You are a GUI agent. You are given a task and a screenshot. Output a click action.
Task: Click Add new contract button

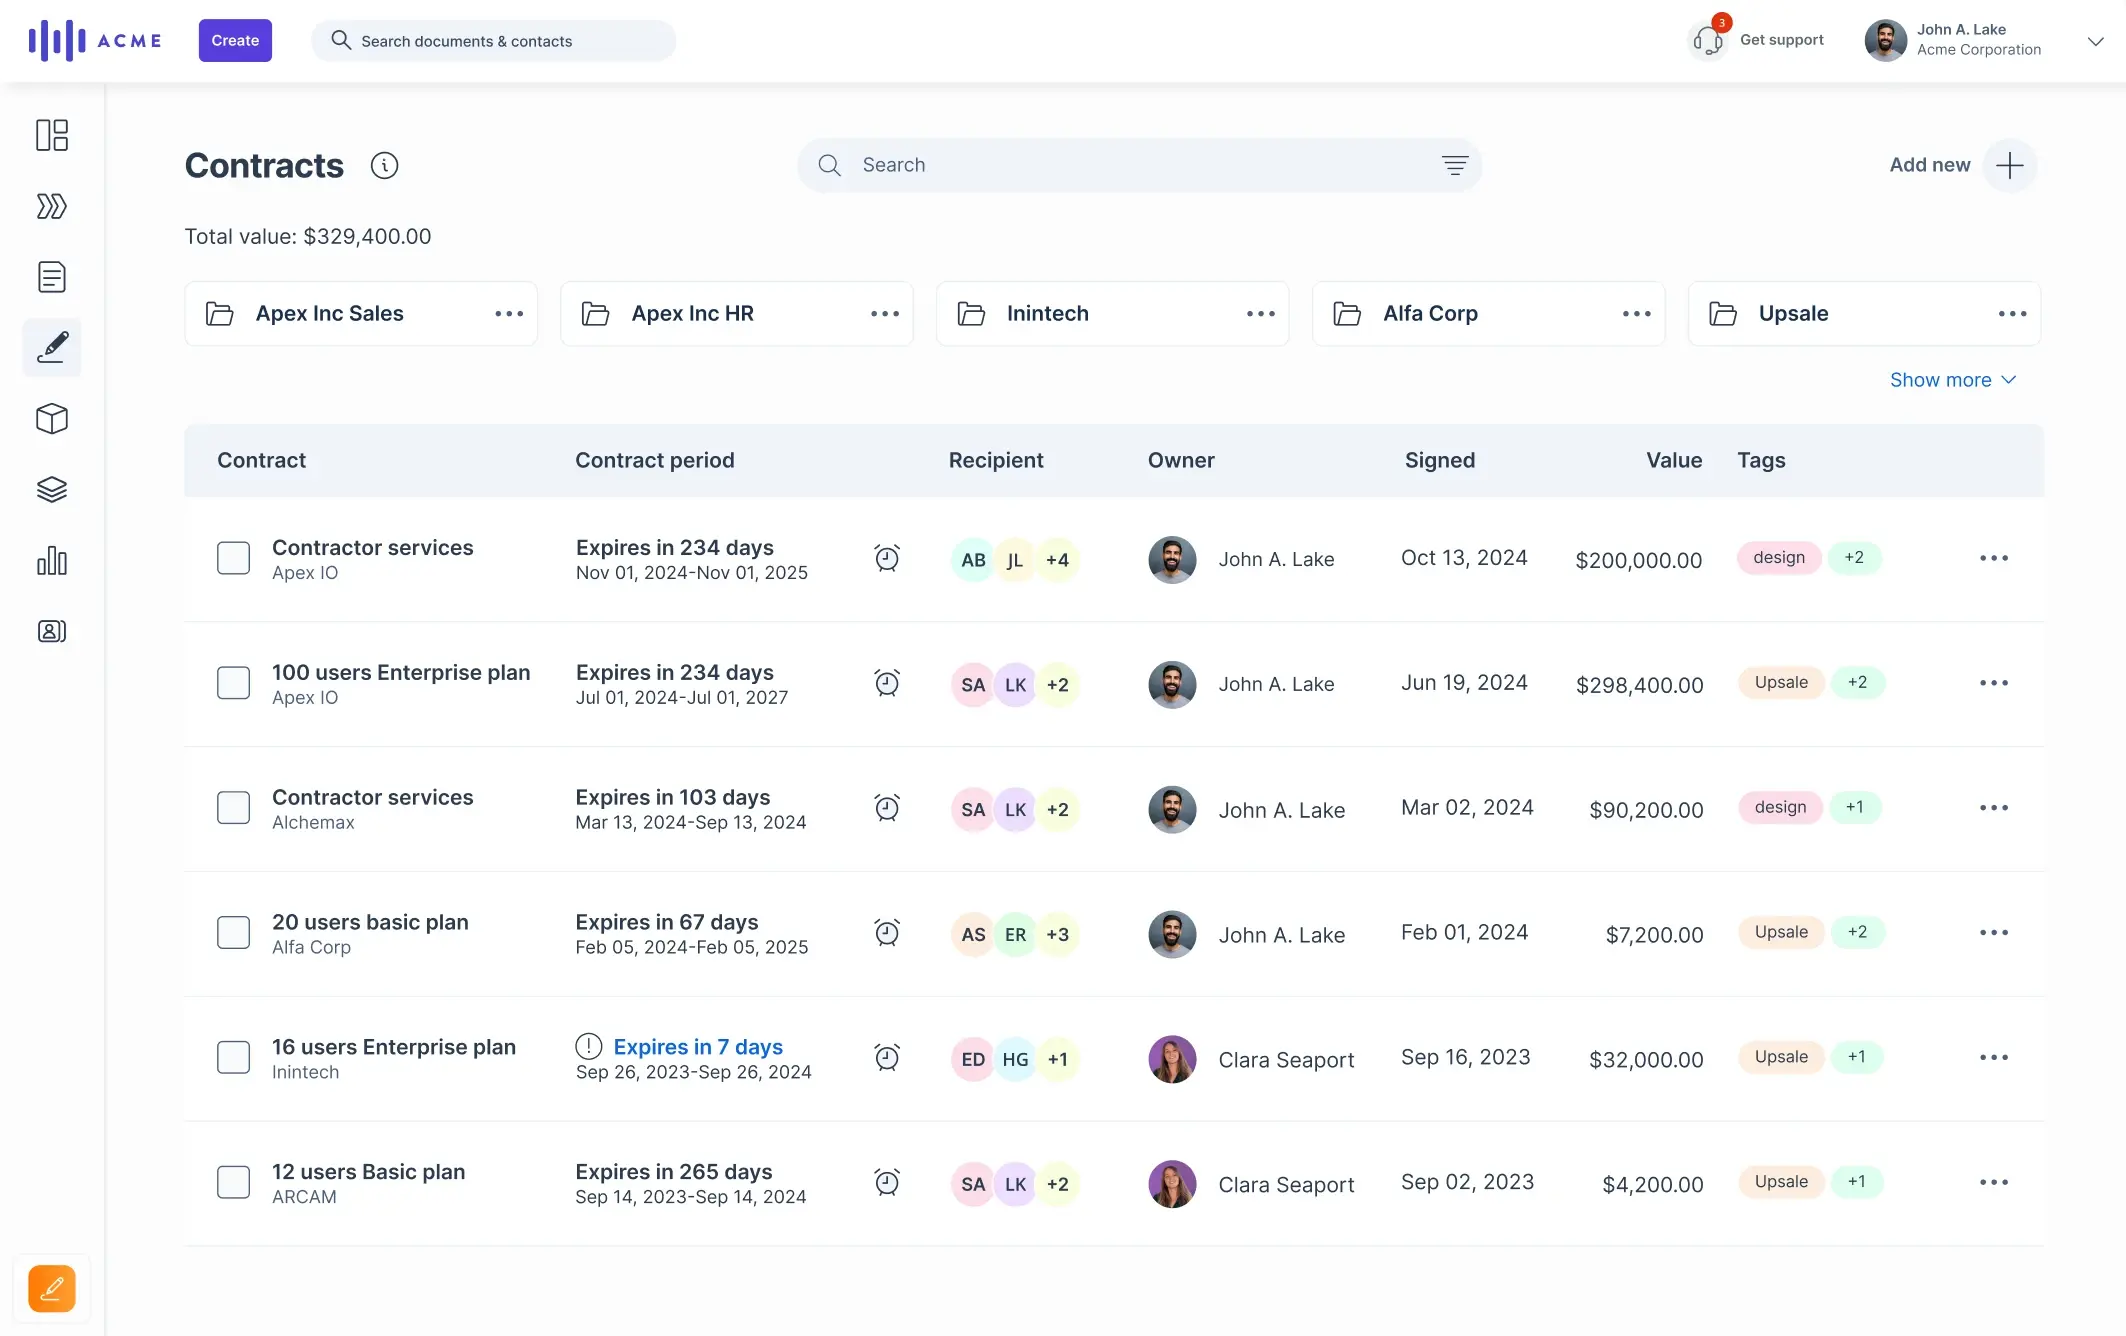click(2009, 165)
